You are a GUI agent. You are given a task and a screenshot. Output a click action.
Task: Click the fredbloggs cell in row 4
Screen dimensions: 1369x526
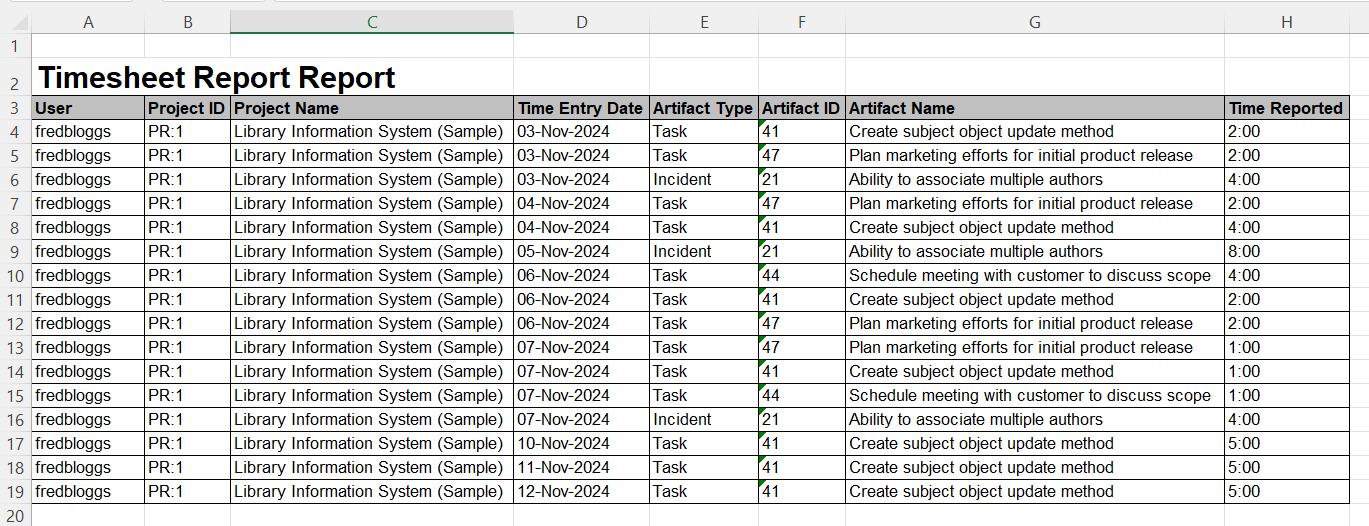(73, 132)
